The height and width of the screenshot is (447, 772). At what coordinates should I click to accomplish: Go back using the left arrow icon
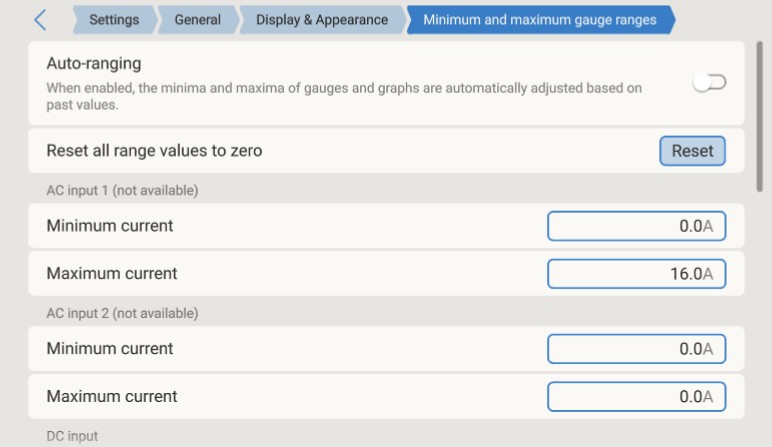click(40, 20)
